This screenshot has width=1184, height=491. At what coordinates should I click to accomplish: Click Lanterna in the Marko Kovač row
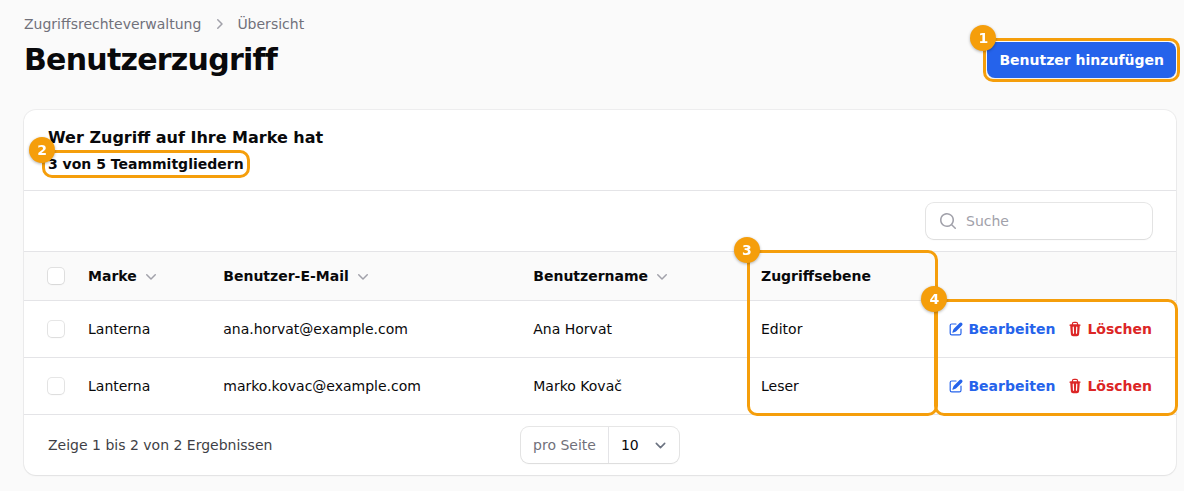(x=119, y=386)
